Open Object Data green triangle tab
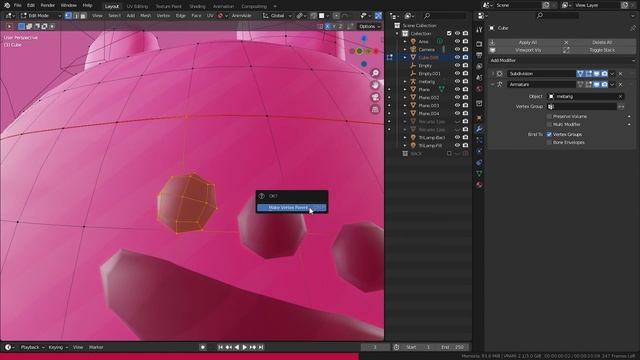 tap(479, 174)
